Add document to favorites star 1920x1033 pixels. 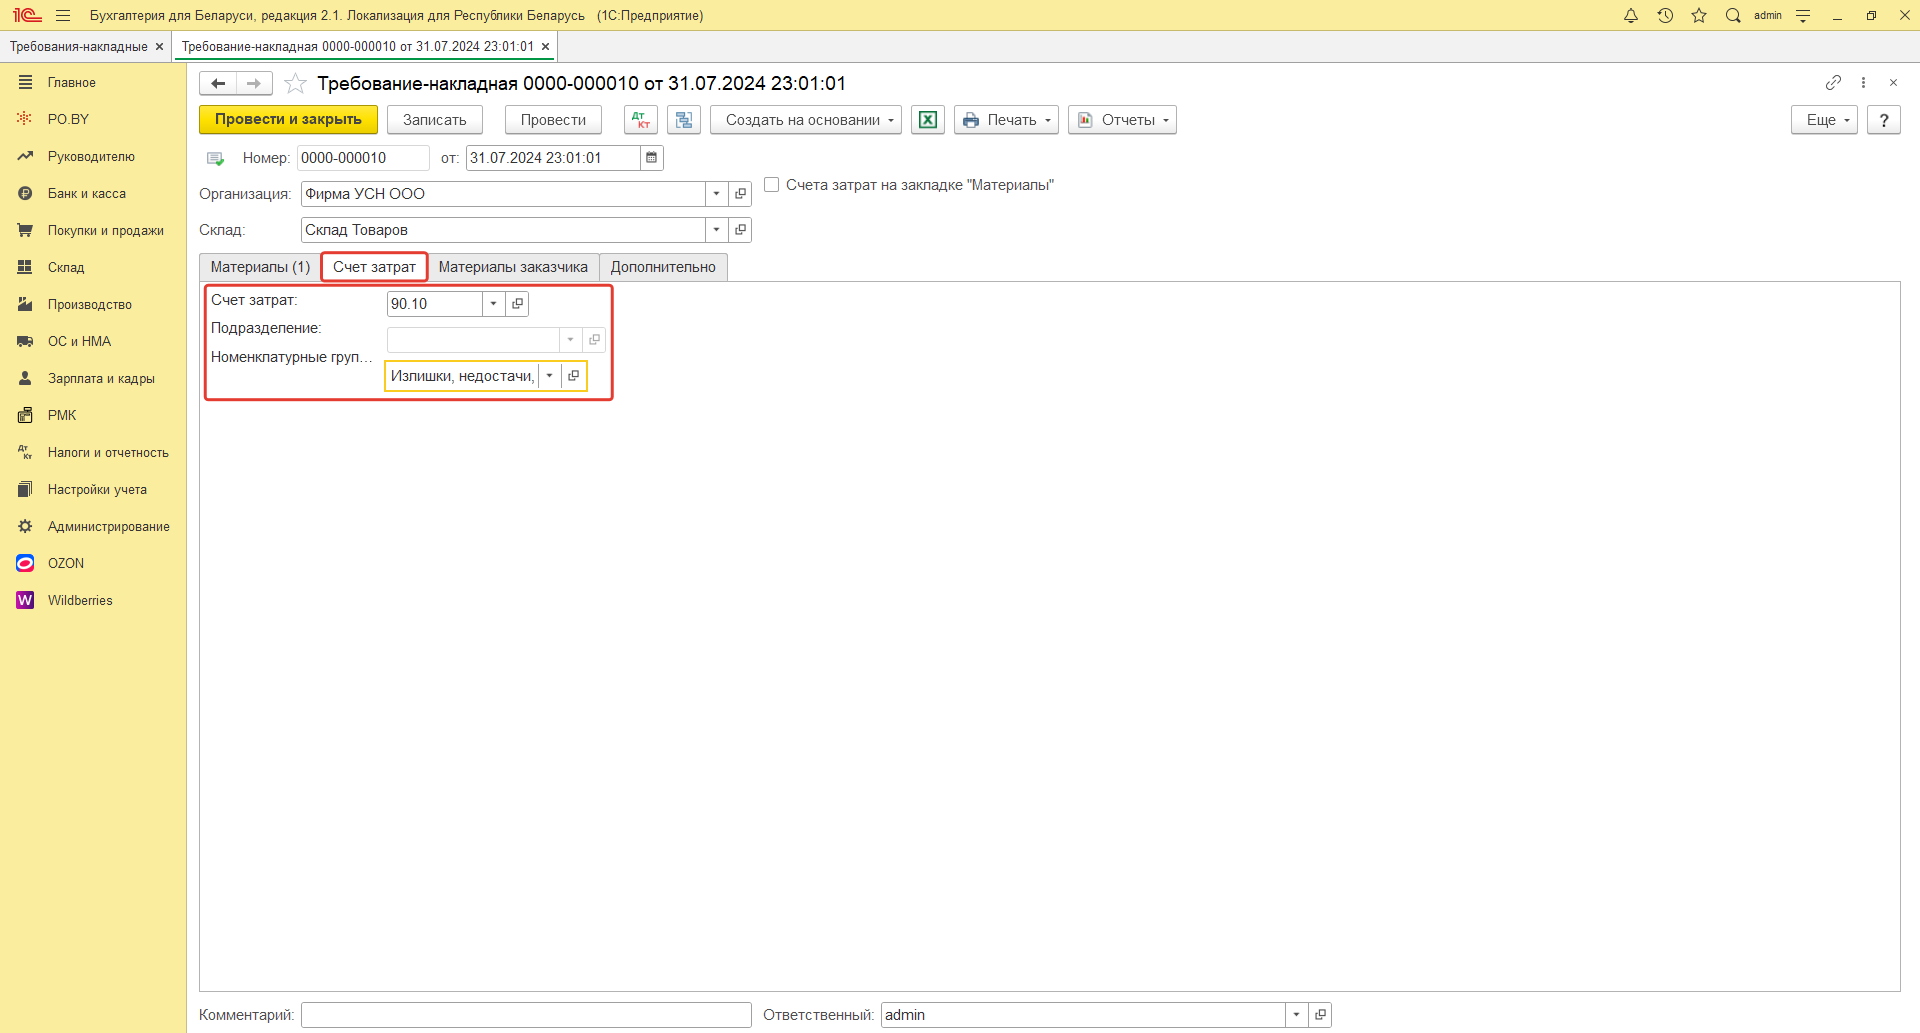(295, 83)
